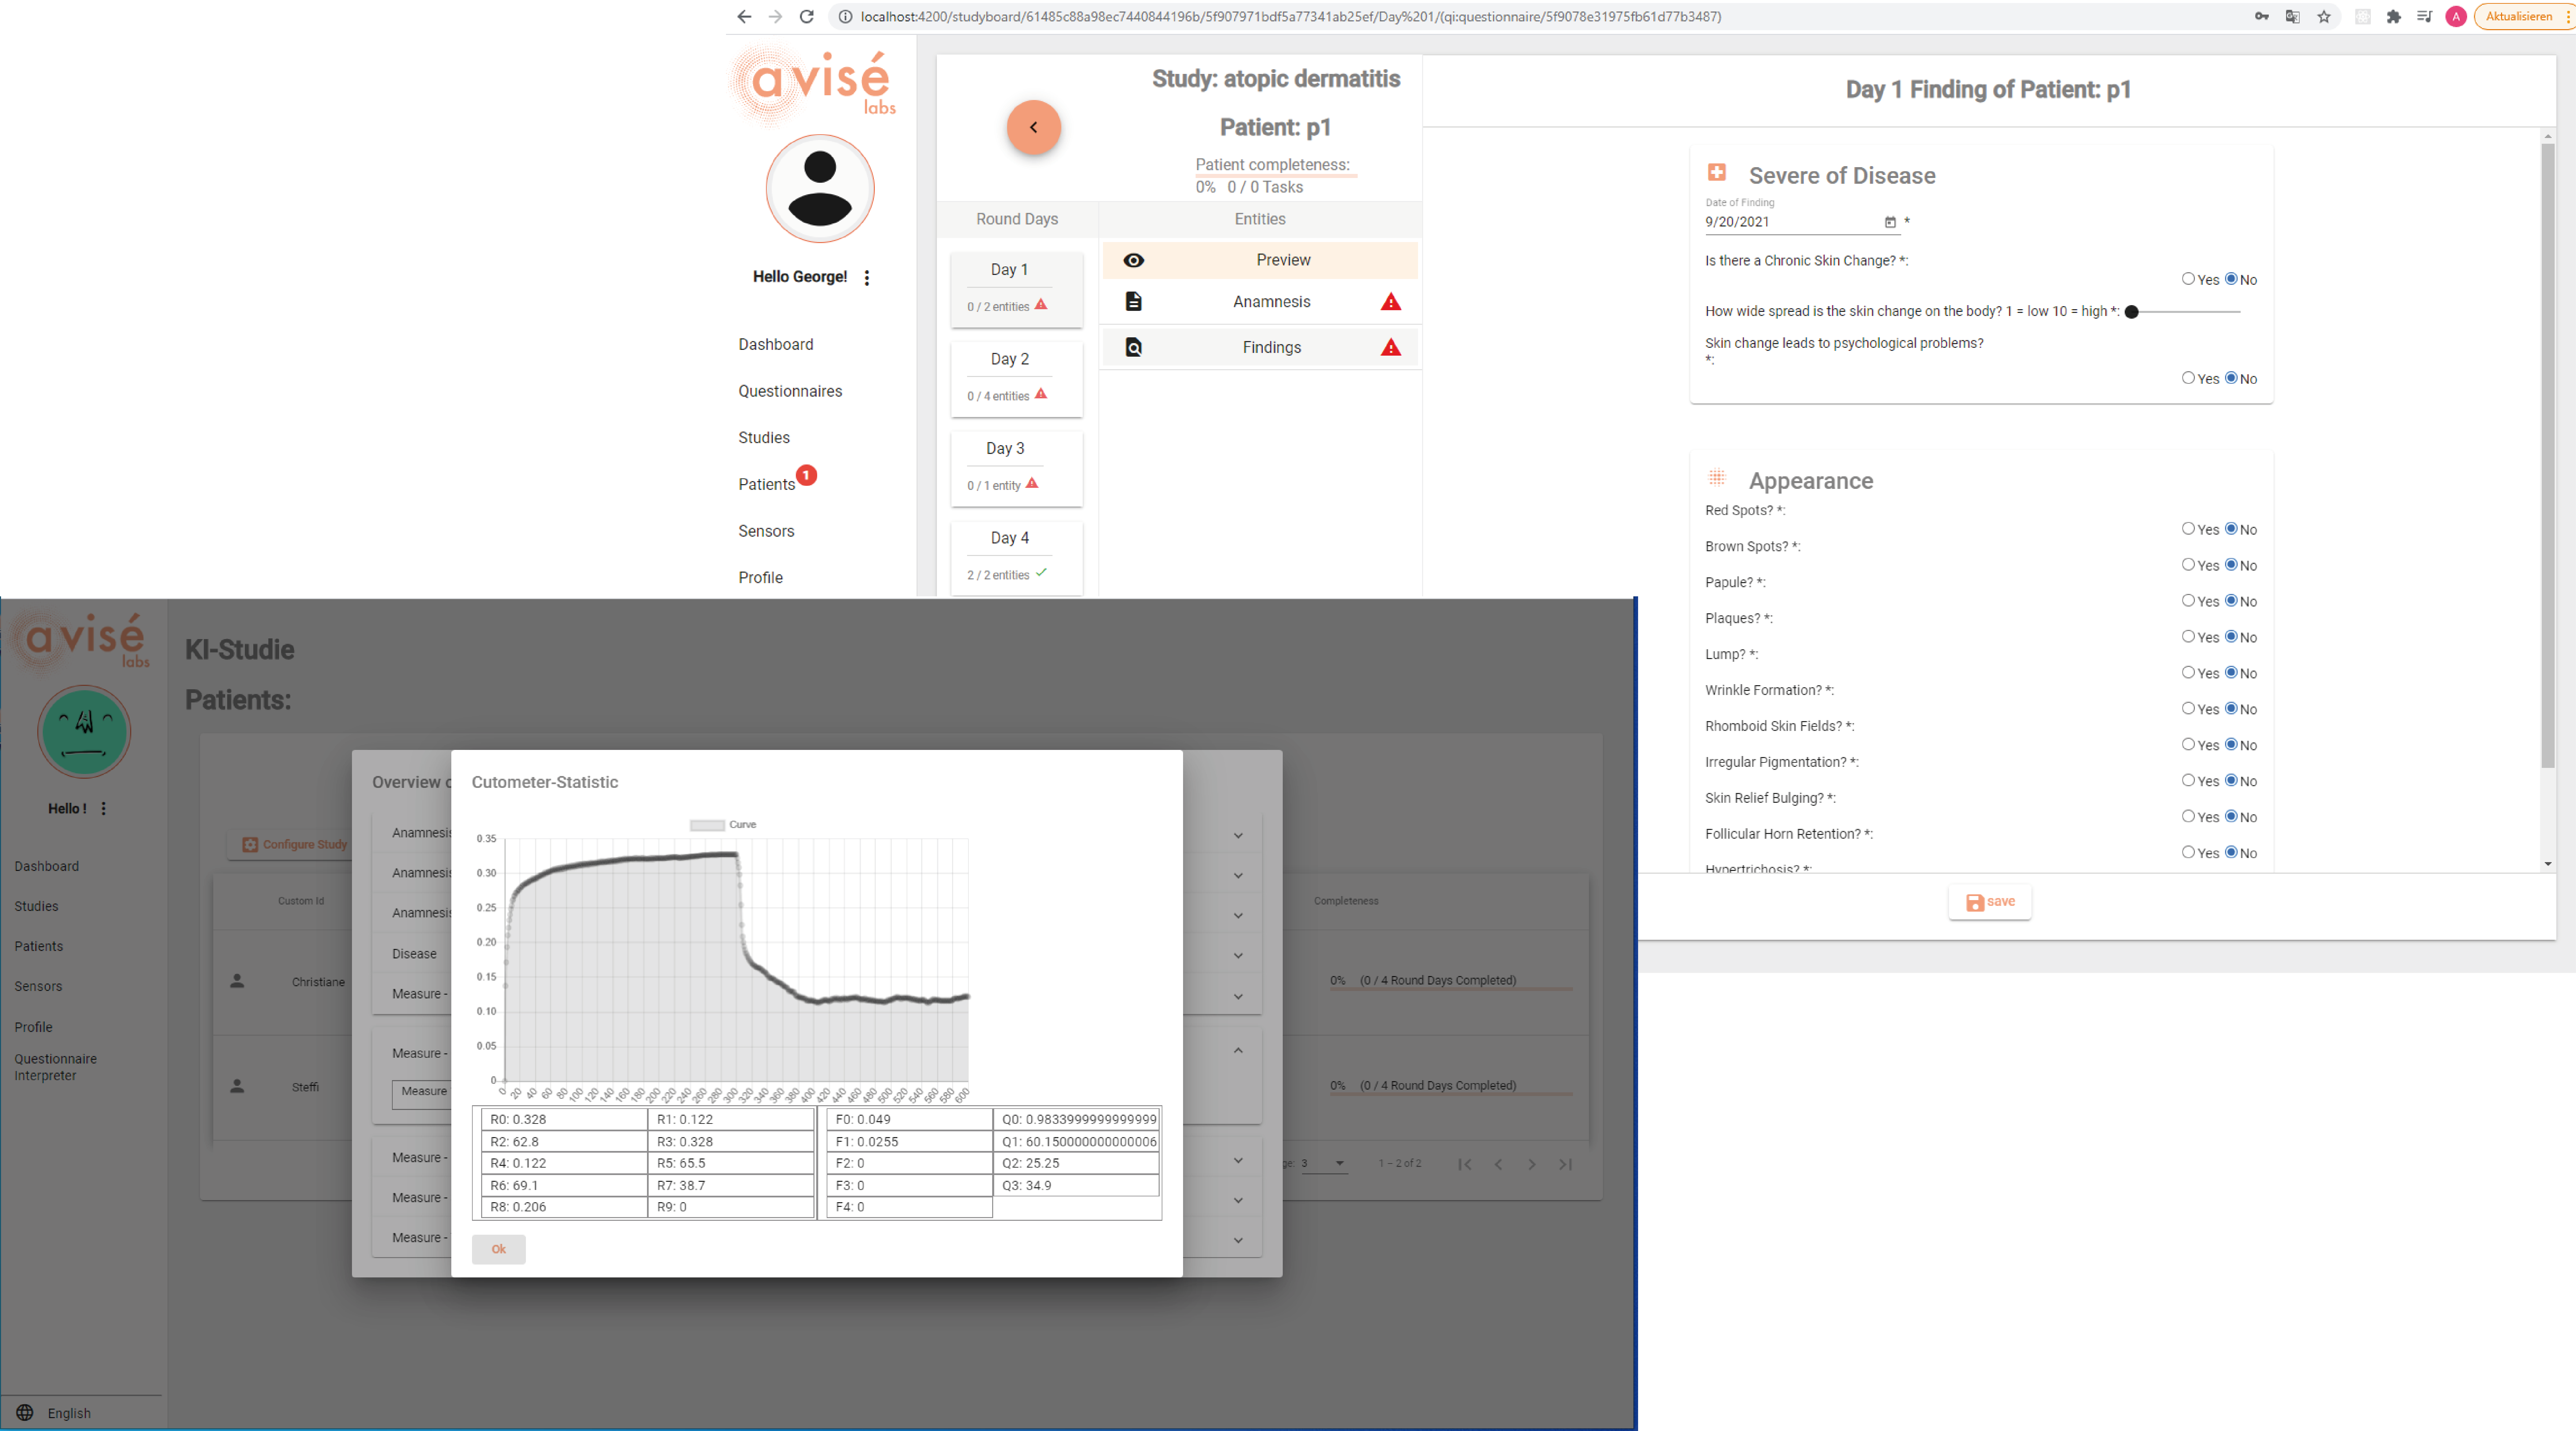Click Ok in the Cutometer-Statistic dialog

(498, 1249)
